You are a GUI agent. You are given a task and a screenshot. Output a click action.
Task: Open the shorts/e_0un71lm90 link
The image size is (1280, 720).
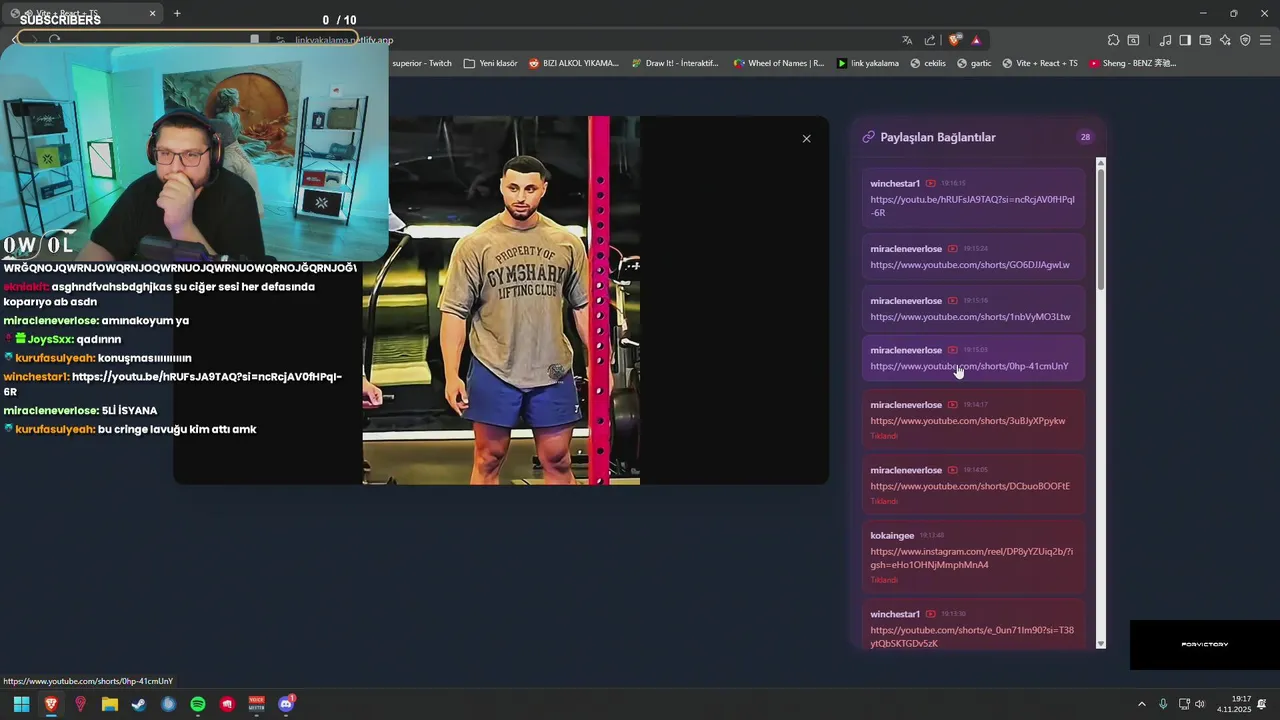[x=971, y=637]
